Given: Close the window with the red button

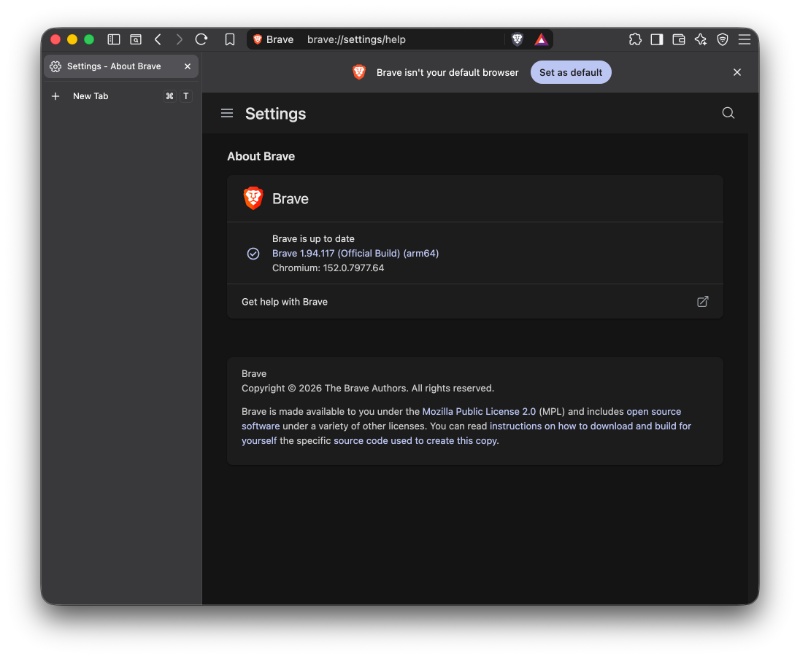Looking at the screenshot, I should tap(56, 39).
